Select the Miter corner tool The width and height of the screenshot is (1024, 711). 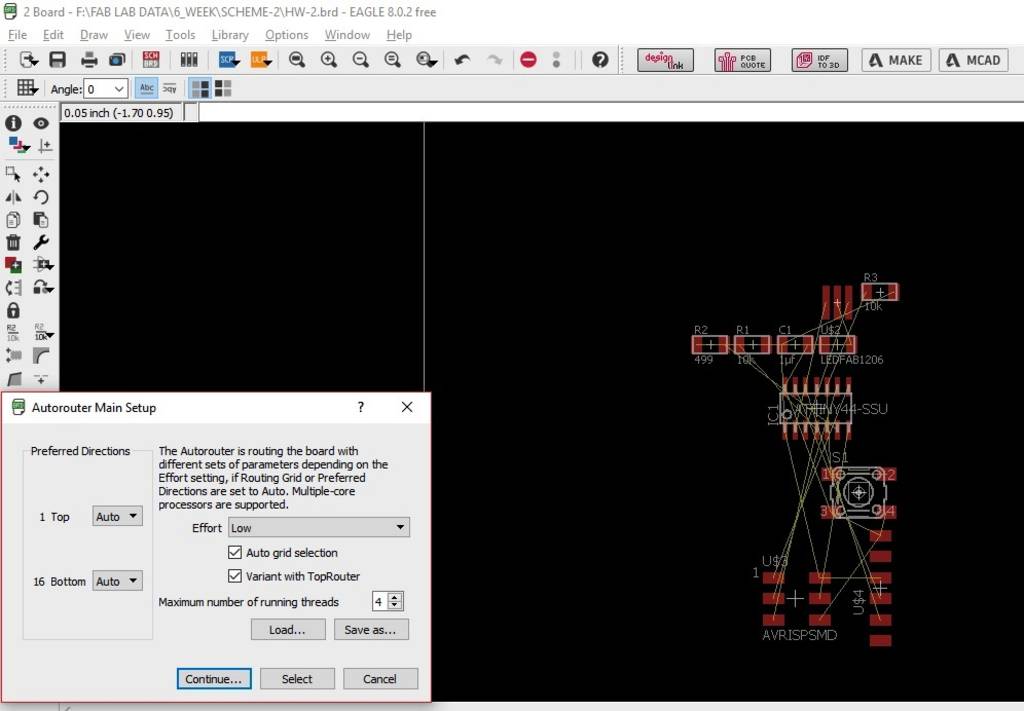[x=41, y=356]
